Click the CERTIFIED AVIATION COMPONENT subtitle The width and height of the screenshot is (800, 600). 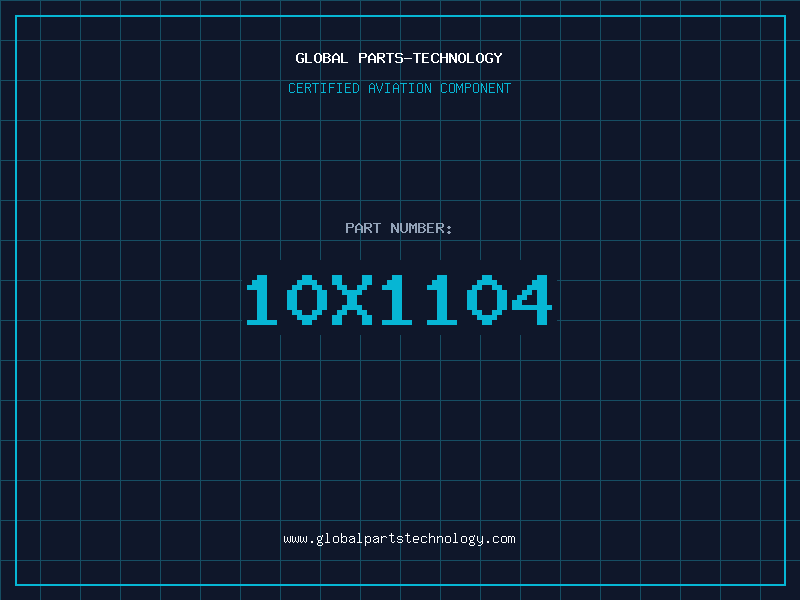(x=399, y=88)
